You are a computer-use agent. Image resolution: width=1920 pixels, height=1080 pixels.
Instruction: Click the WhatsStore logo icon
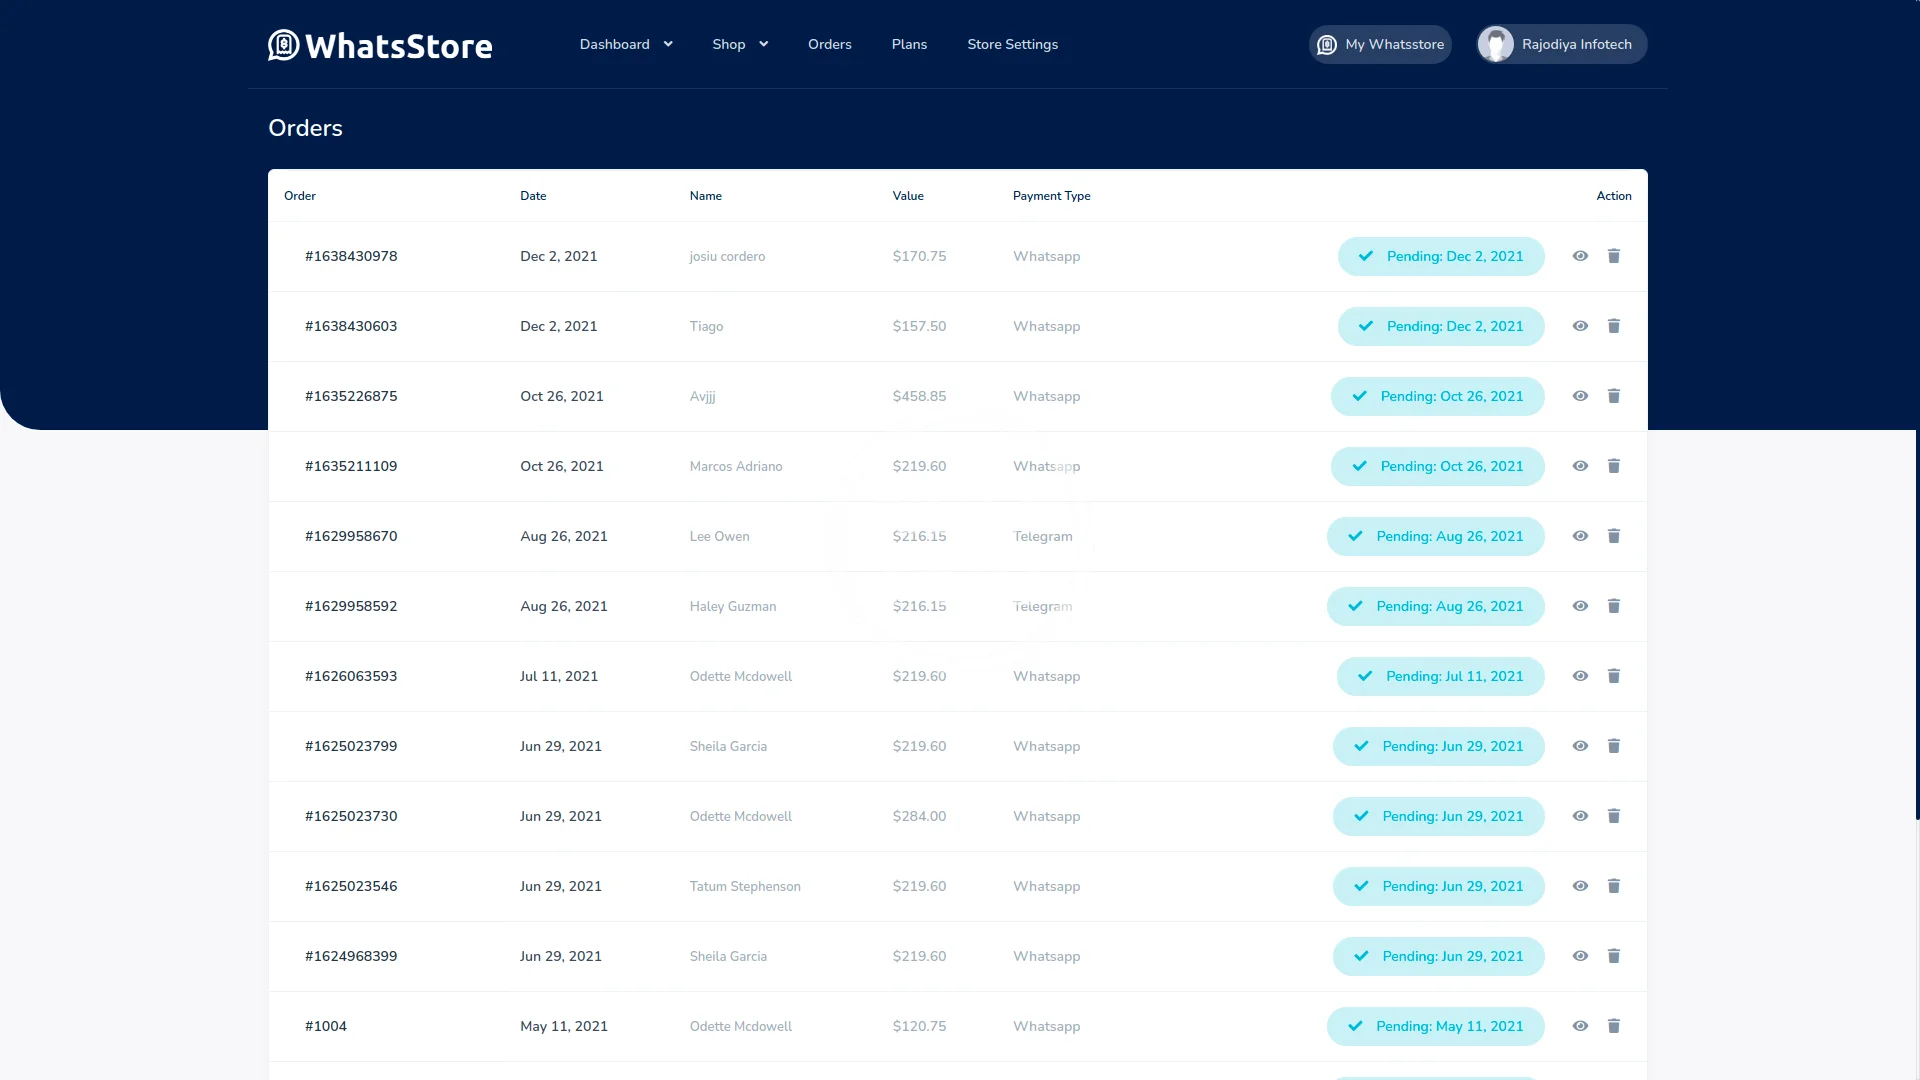284,45
